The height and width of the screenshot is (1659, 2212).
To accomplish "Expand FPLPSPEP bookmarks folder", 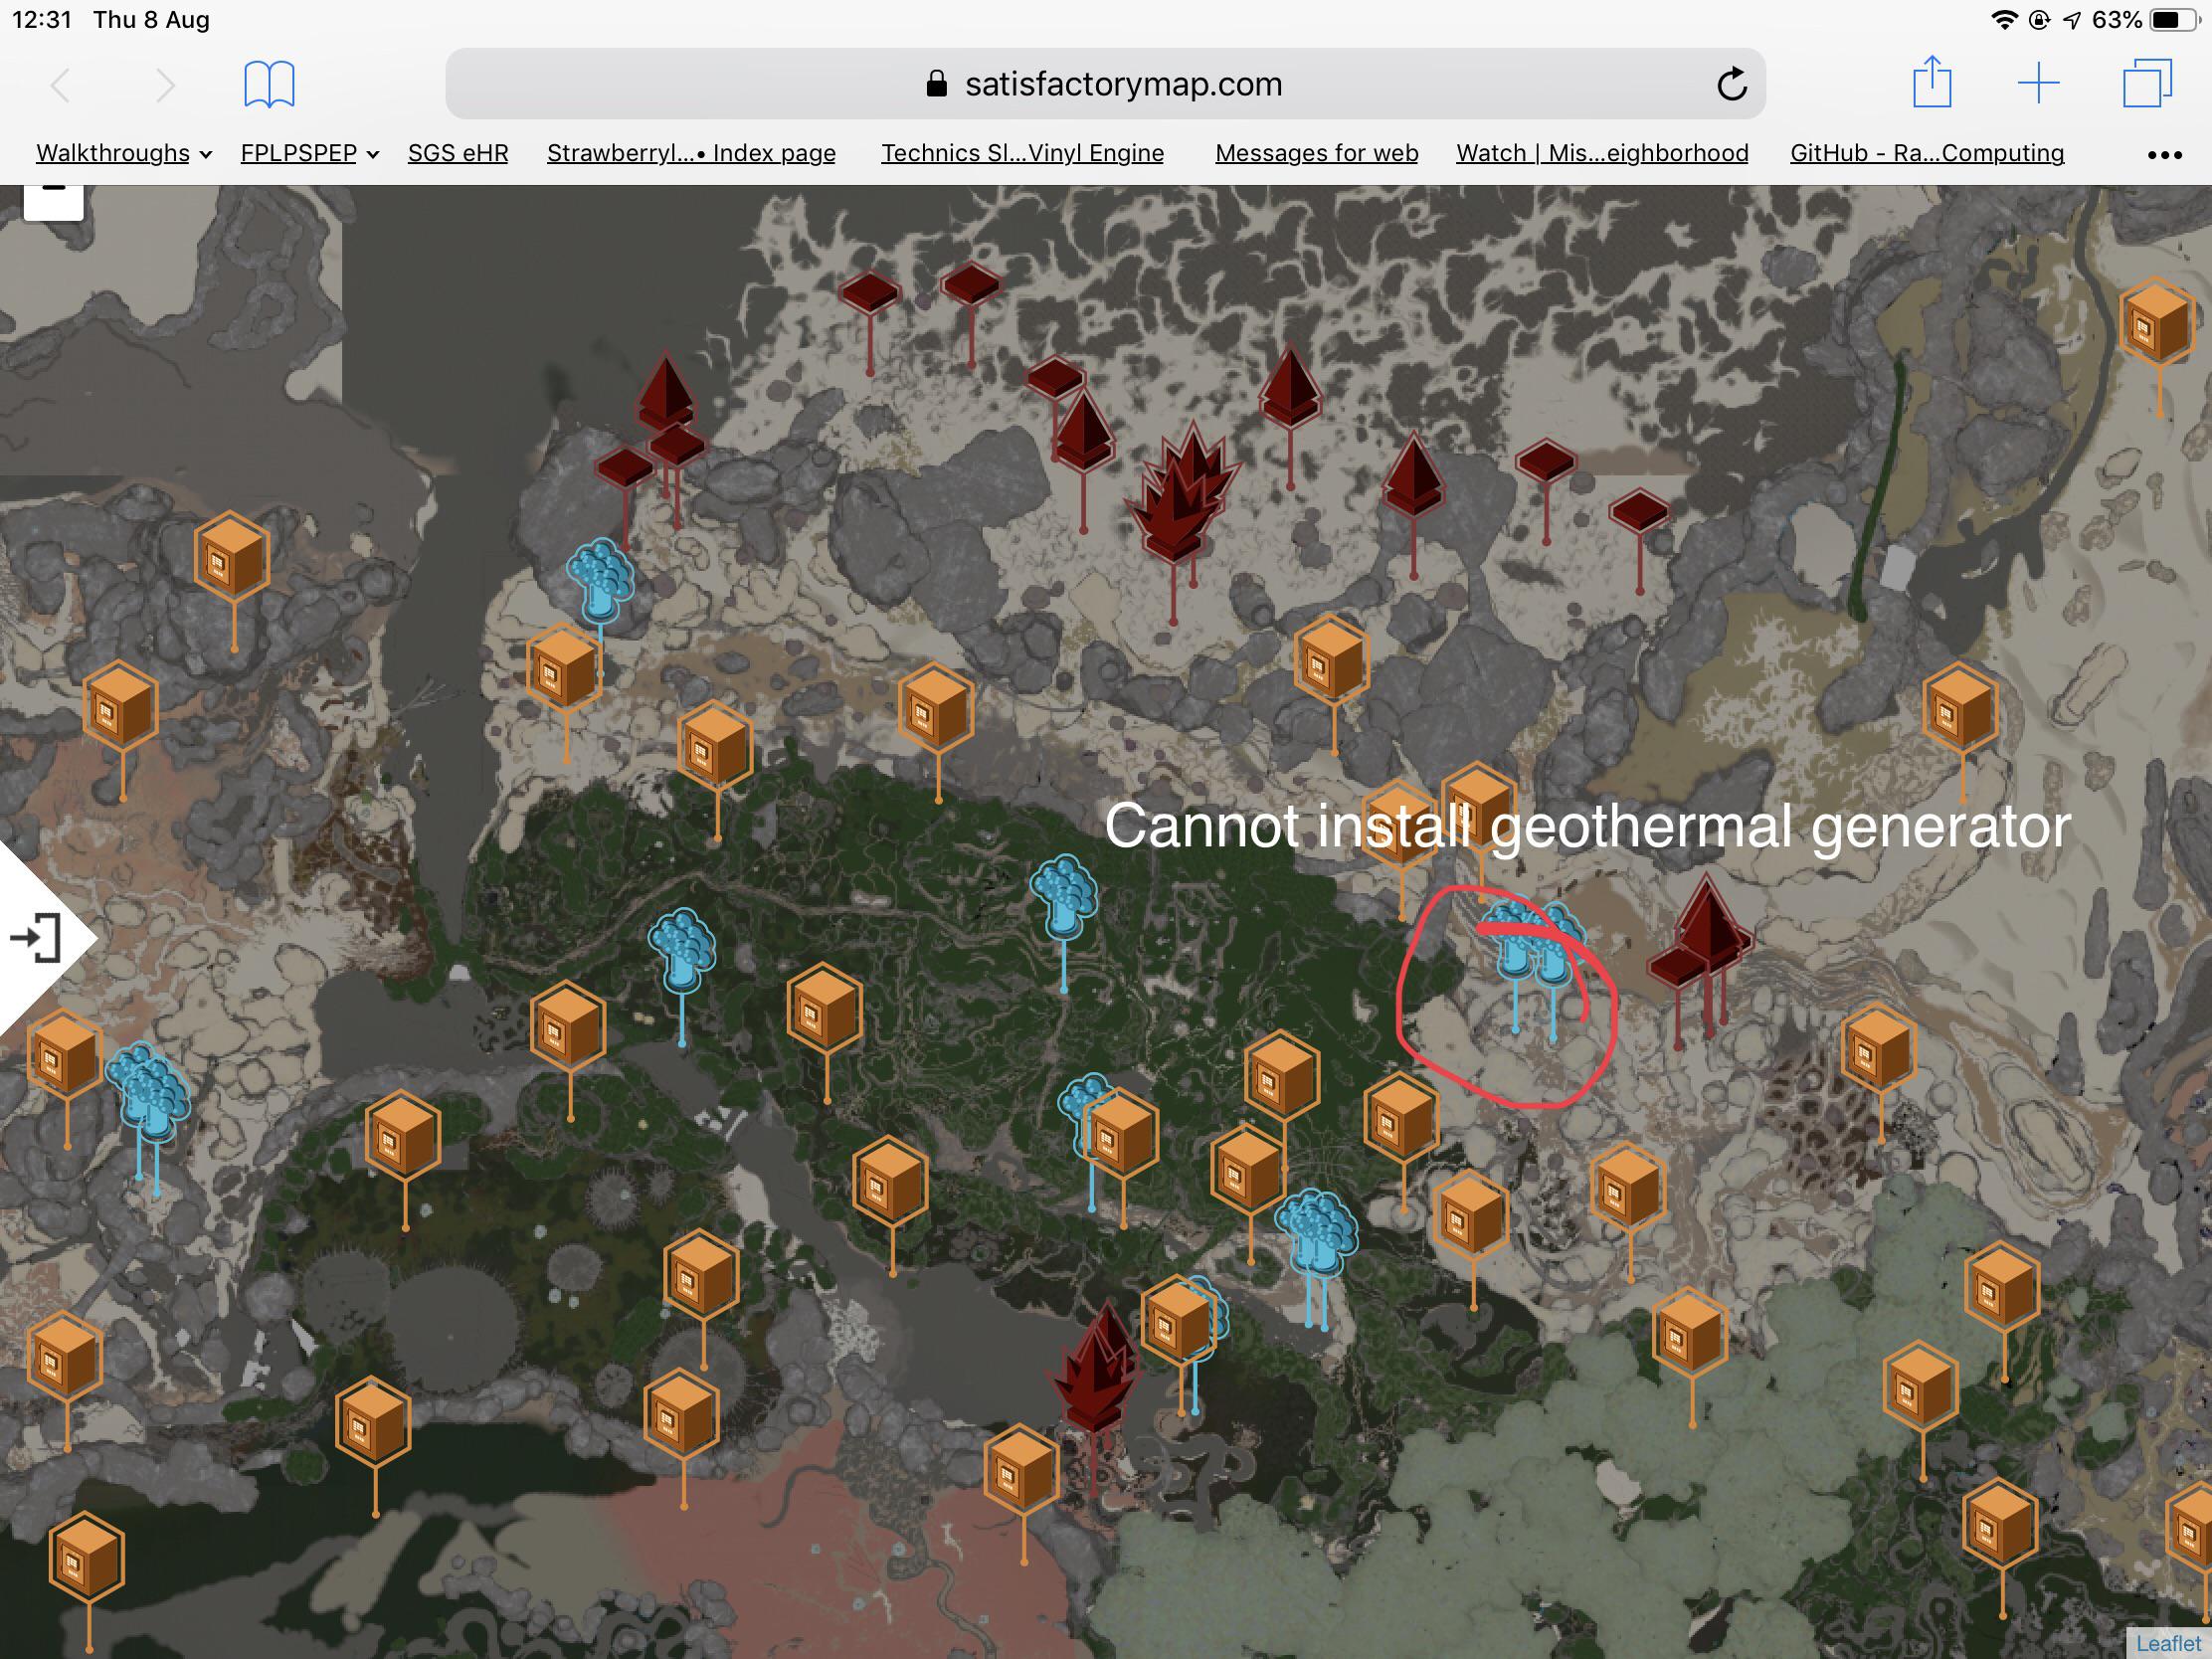I will pos(309,153).
